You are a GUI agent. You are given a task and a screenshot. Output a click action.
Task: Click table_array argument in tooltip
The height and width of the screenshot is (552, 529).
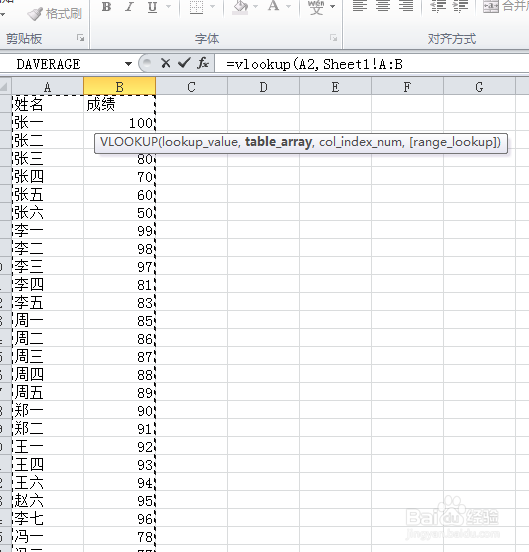coord(278,143)
